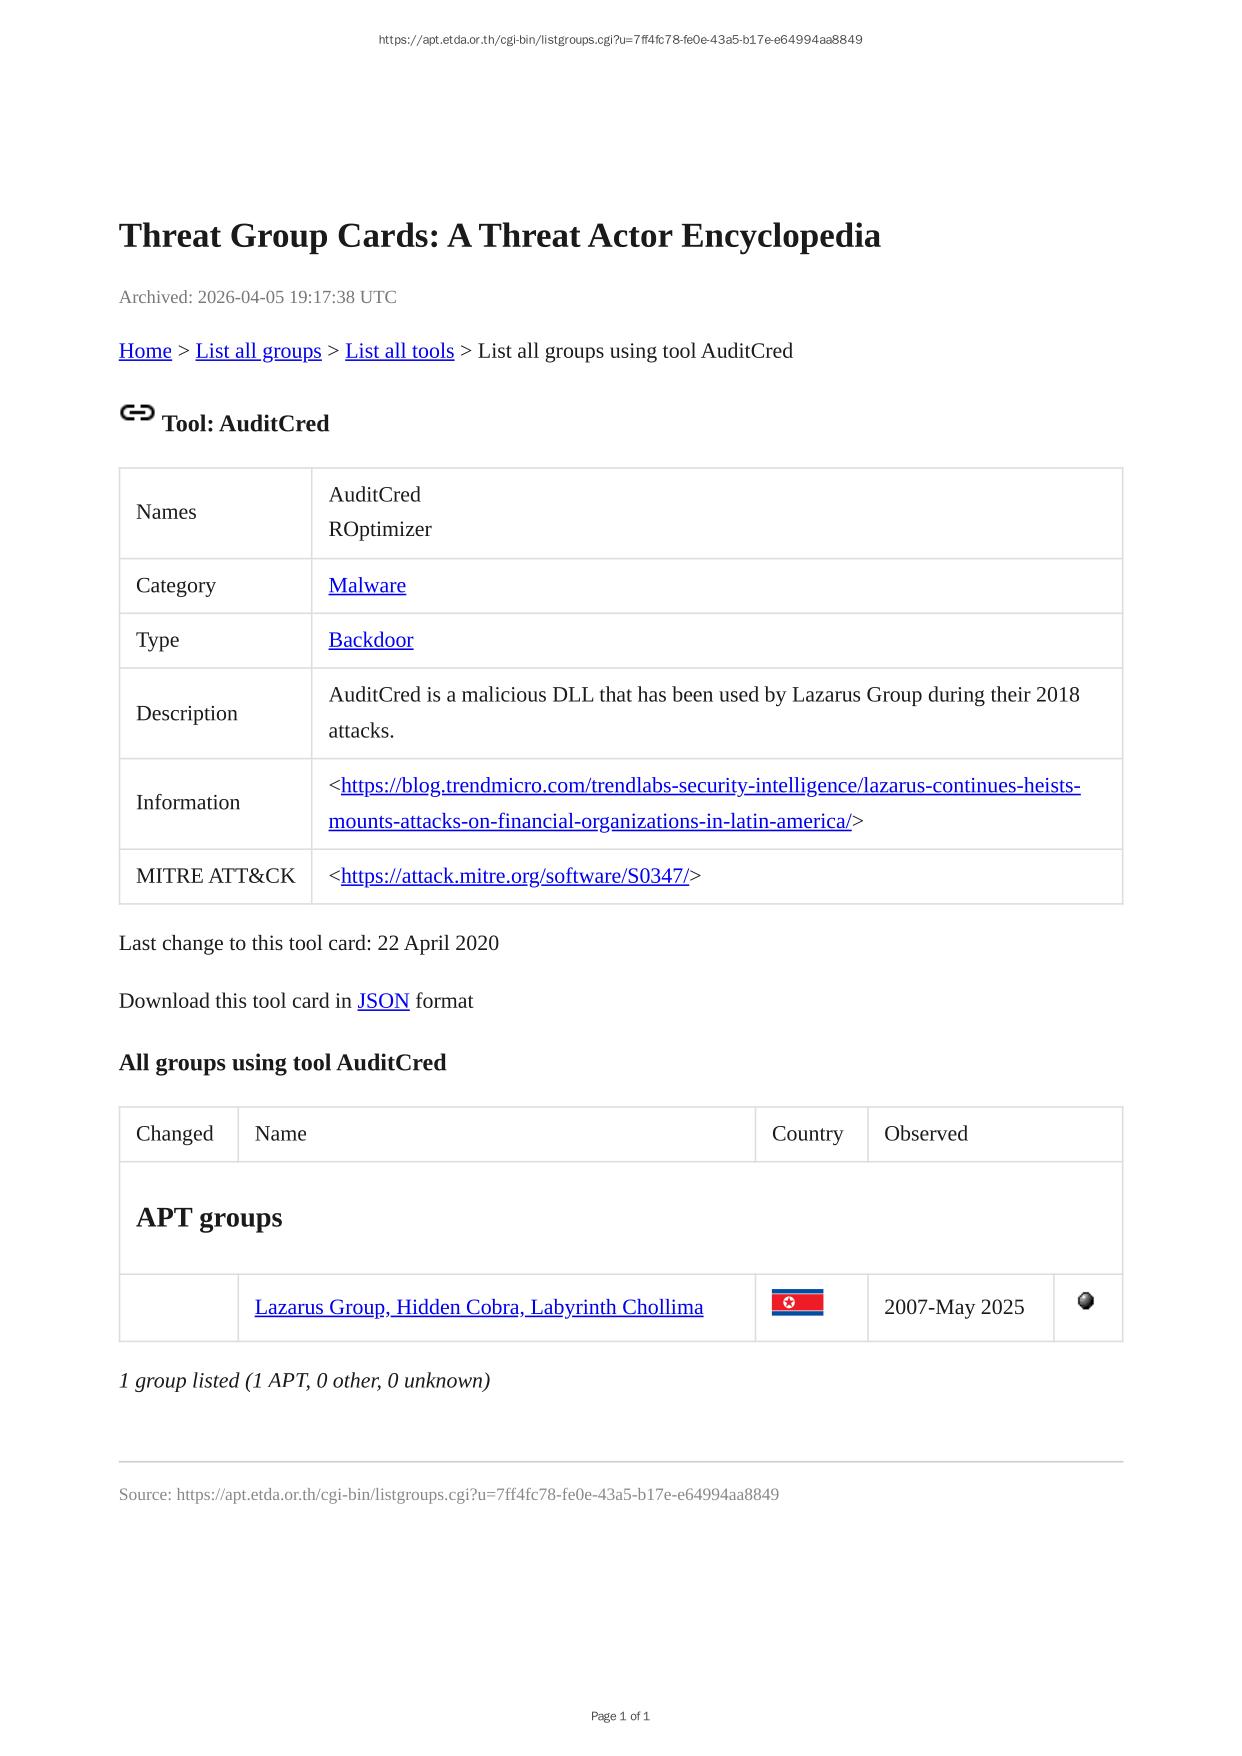Download tool card via JSON link
1242x1756 pixels.
(383, 1001)
